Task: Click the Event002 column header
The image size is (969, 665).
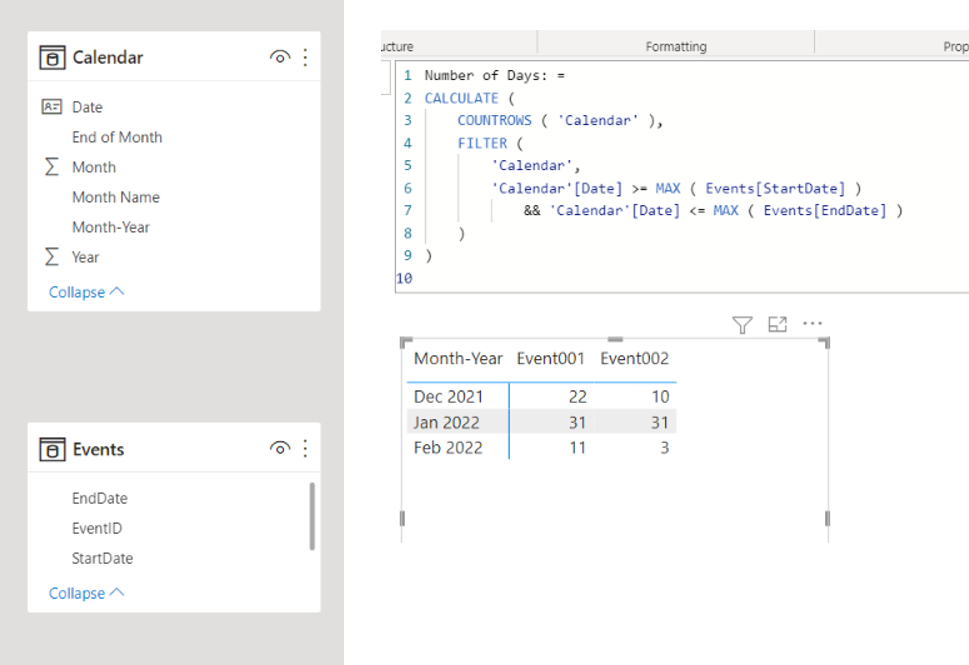Action: pyautogui.click(x=635, y=358)
